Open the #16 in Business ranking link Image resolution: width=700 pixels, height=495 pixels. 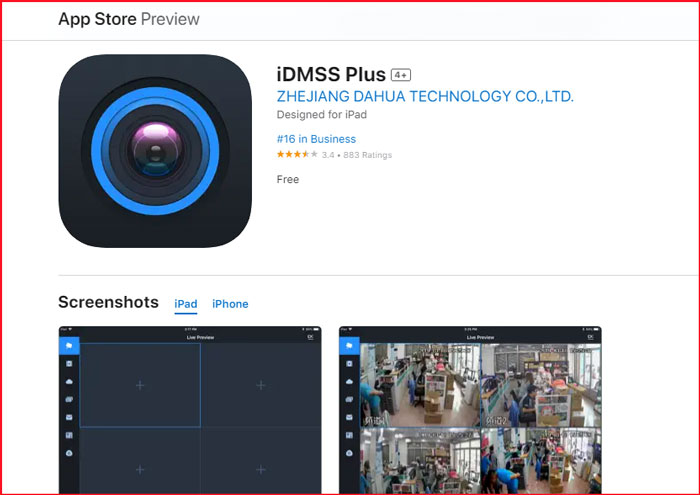click(x=316, y=139)
